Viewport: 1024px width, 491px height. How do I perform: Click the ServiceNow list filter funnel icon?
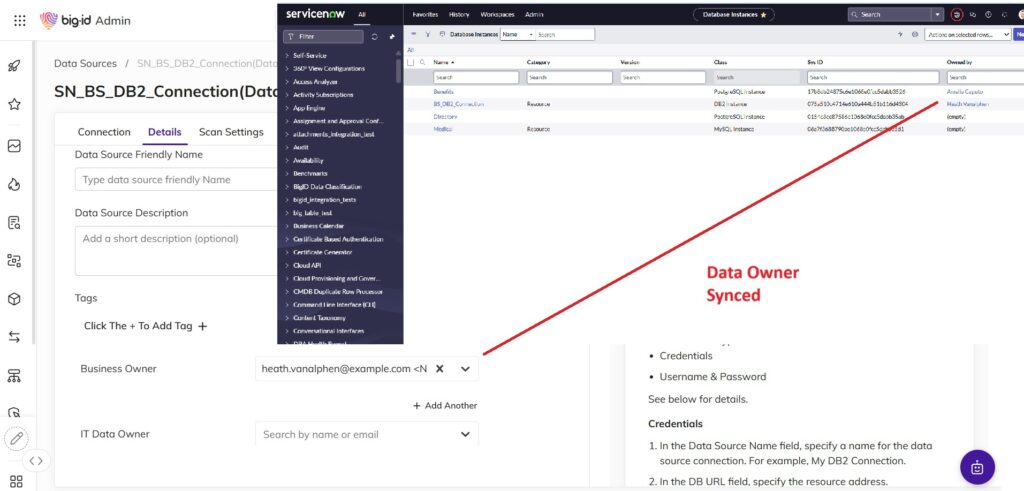427,34
